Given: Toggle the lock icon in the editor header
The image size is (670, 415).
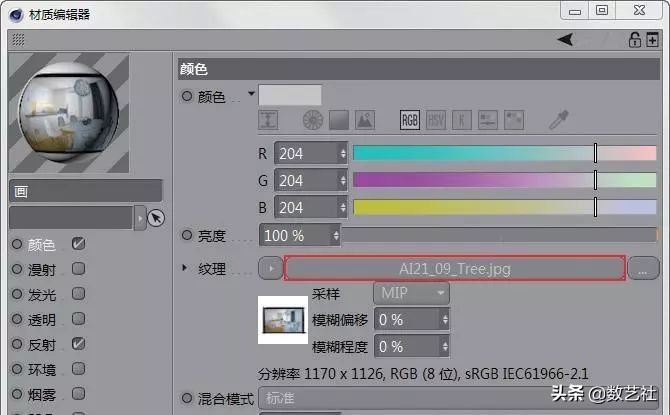Looking at the screenshot, I should (x=635, y=40).
